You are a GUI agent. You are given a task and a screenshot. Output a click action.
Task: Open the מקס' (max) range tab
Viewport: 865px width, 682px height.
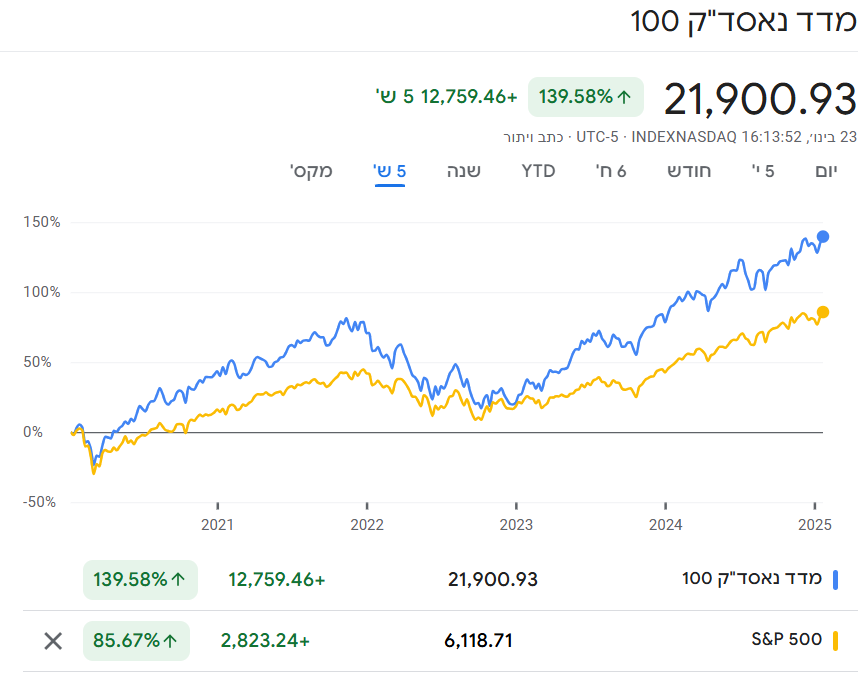(x=312, y=171)
